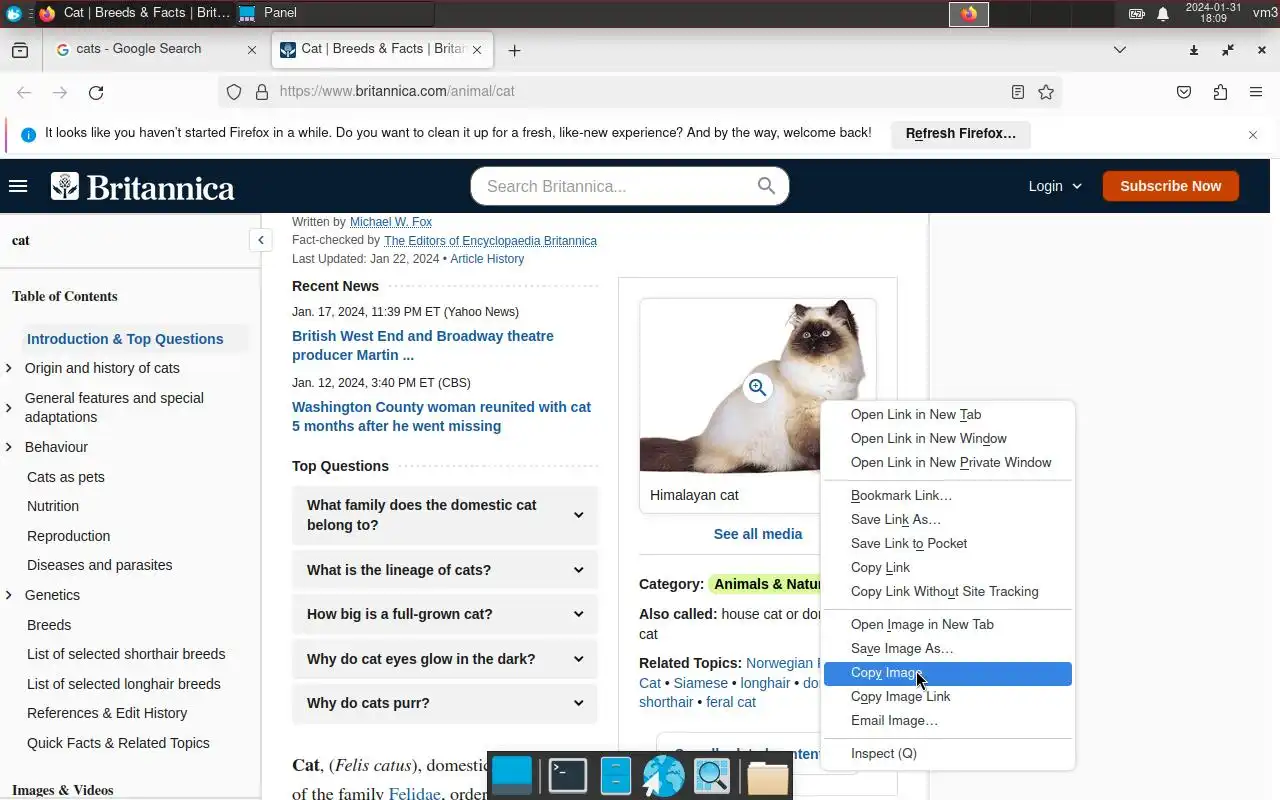Click the browser forward arrow

[60, 92]
